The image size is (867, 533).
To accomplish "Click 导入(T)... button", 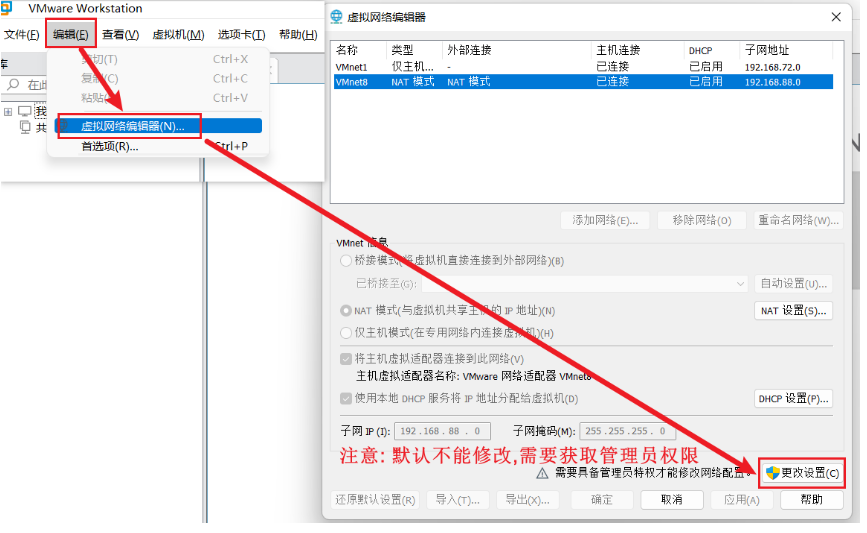I will point(458,500).
